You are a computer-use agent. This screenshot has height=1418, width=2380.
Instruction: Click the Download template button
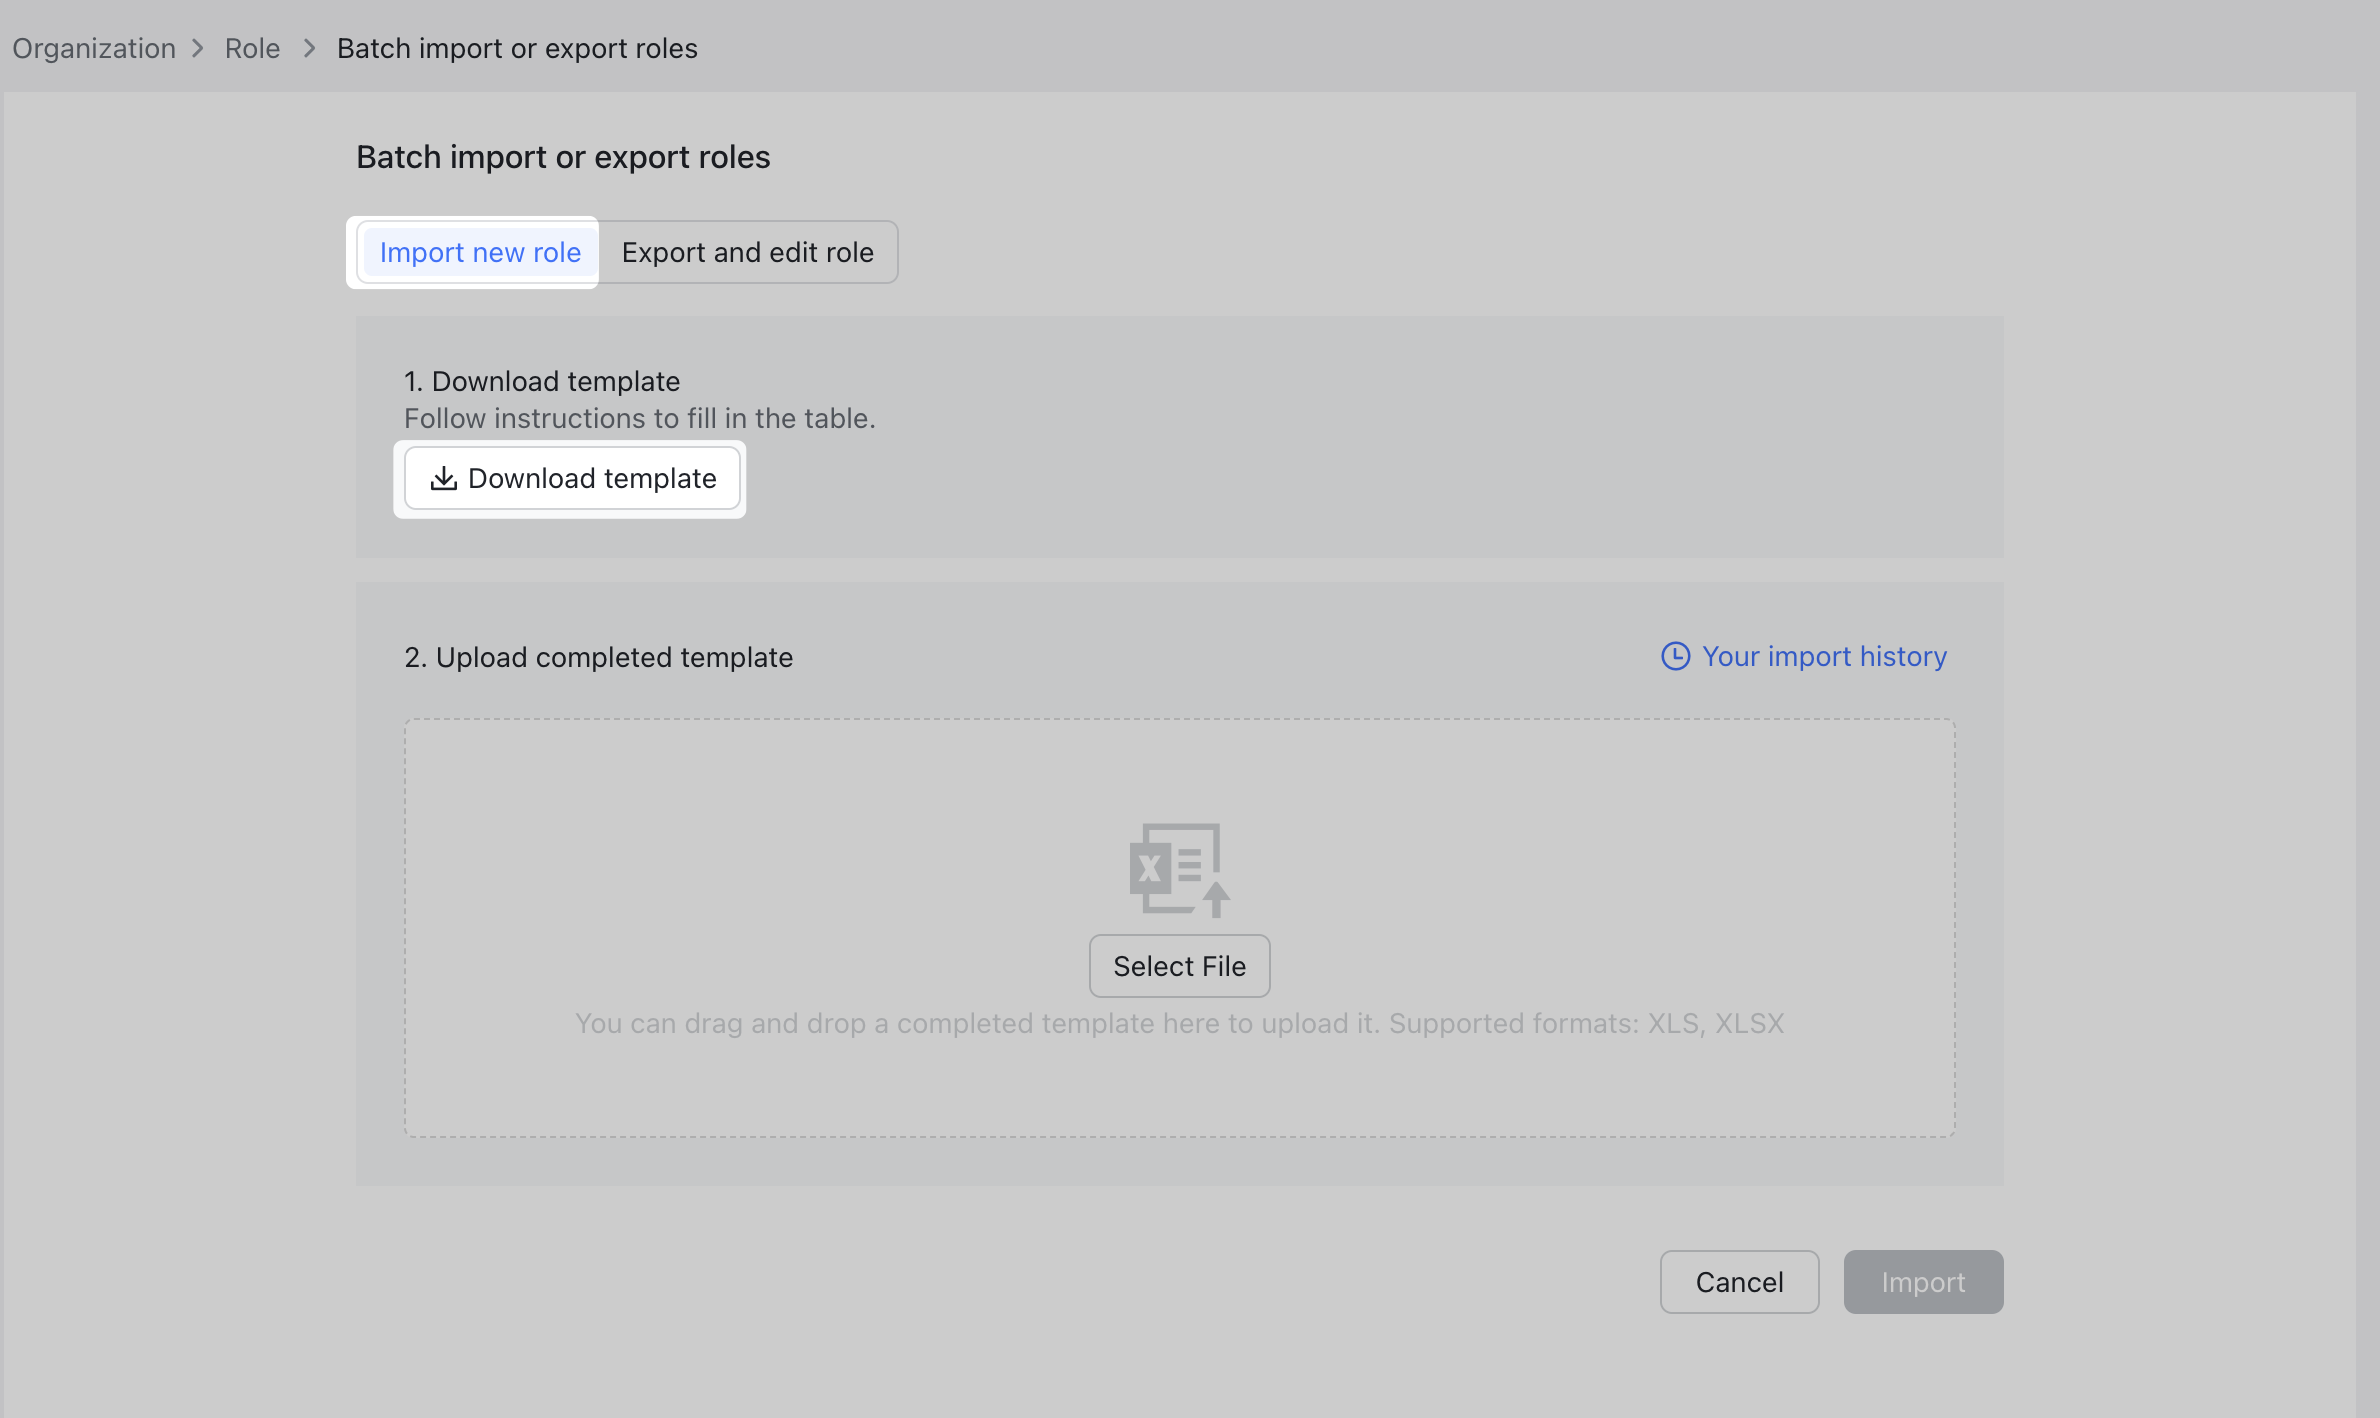point(571,478)
